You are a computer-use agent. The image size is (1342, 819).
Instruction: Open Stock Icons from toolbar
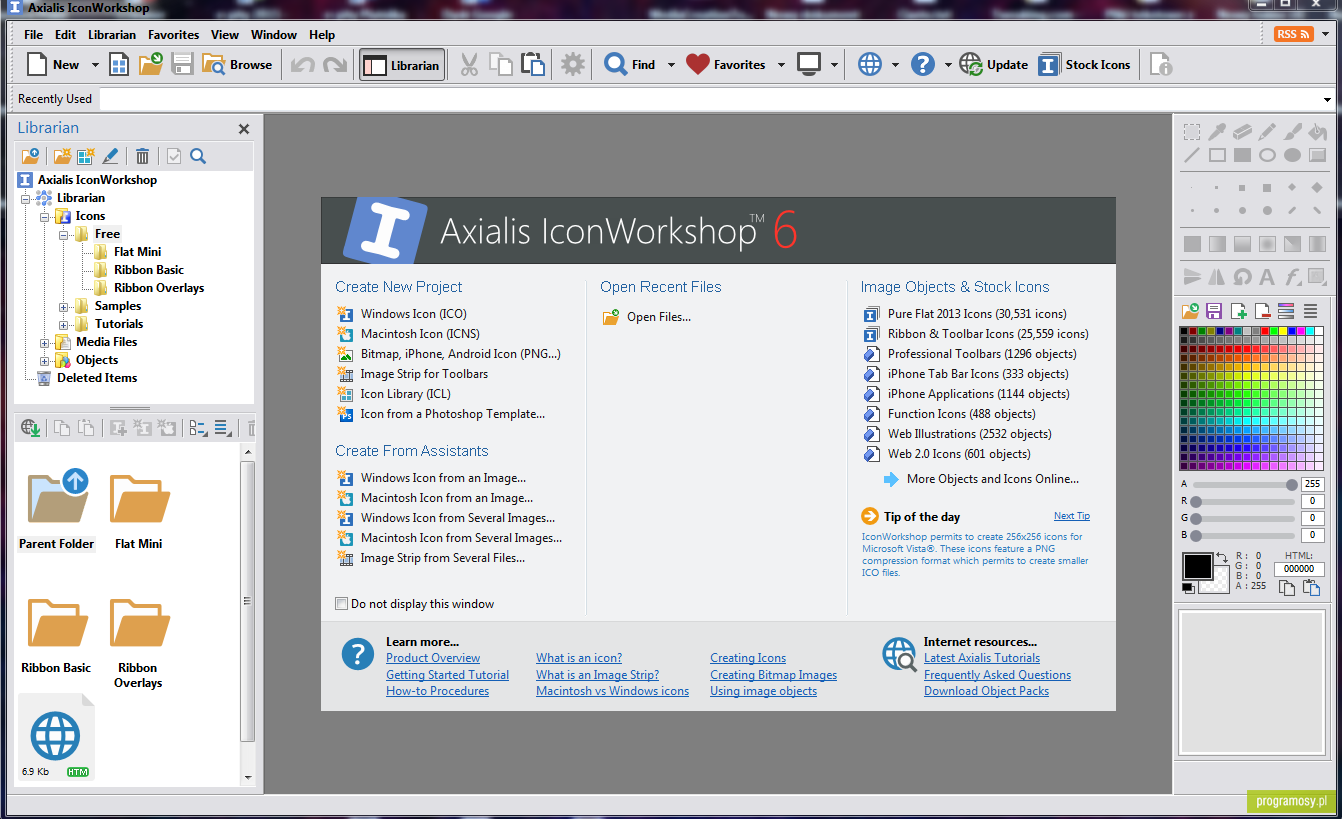[x=1084, y=65]
